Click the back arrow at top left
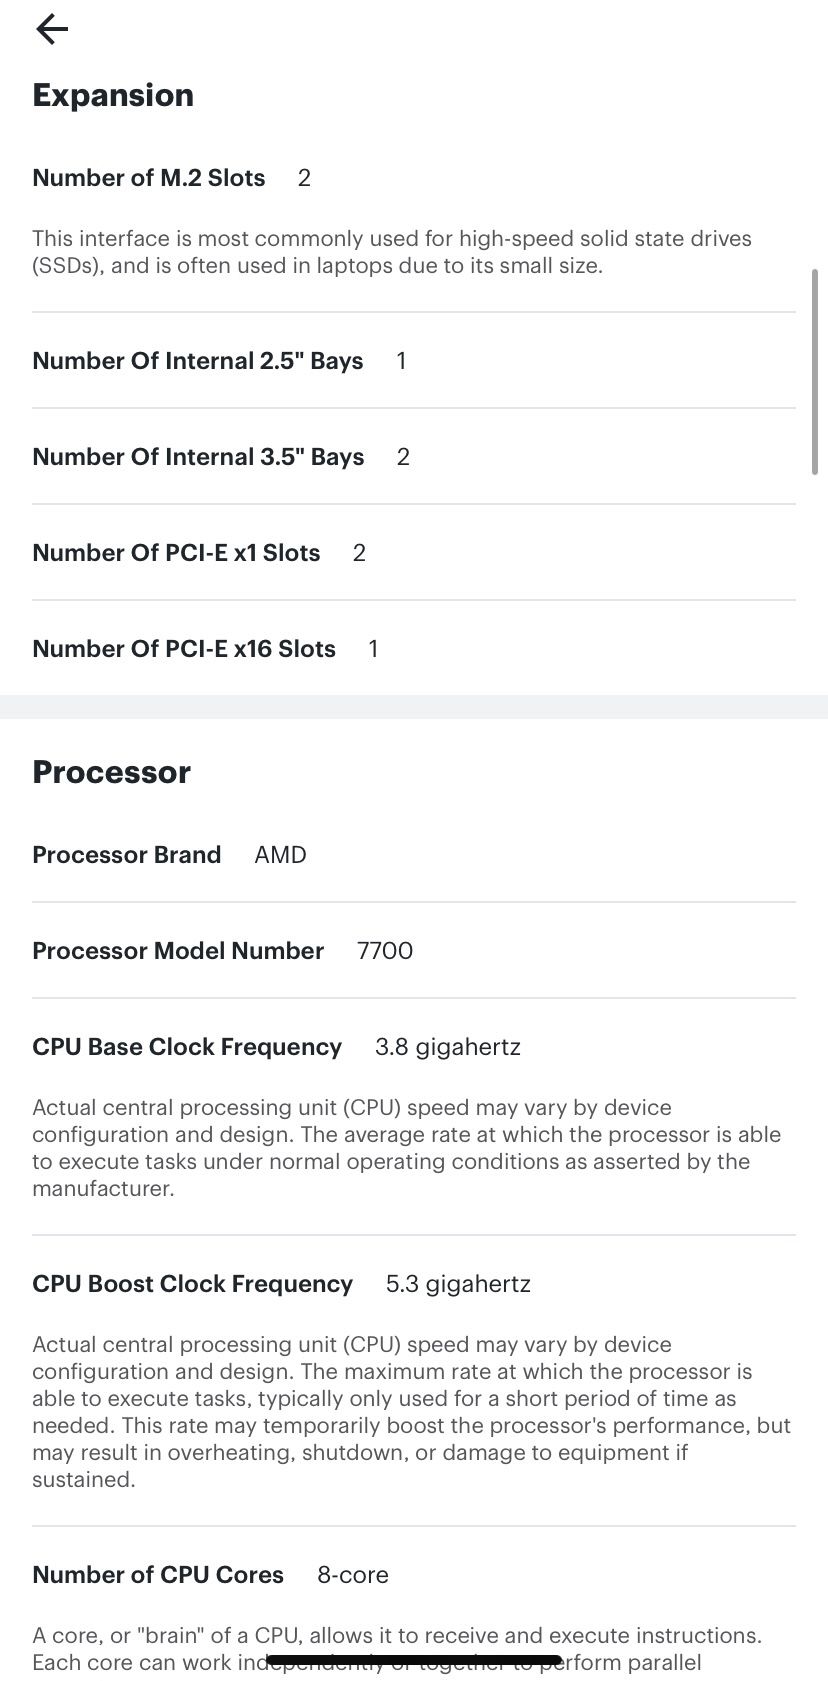 pyautogui.click(x=50, y=29)
